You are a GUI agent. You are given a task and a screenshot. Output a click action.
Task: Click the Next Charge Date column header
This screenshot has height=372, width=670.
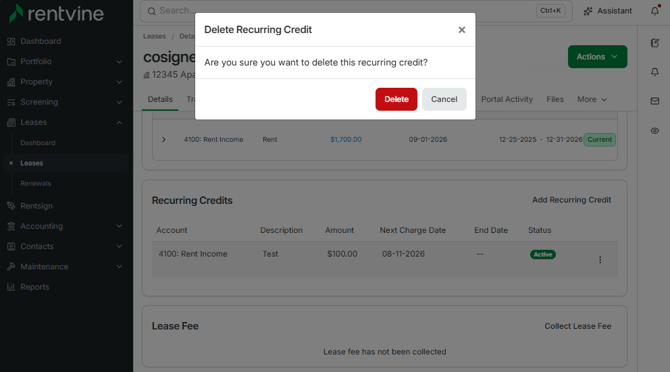point(413,230)
